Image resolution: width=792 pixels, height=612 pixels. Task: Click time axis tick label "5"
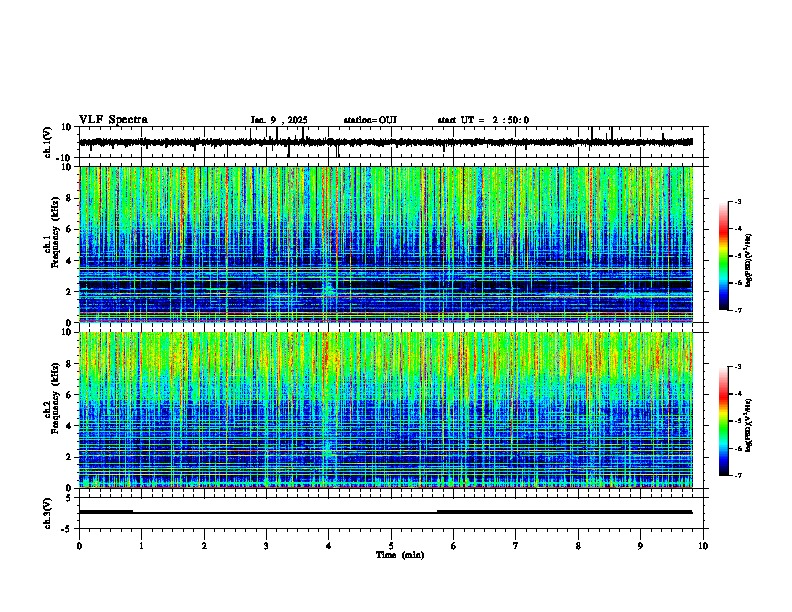(x=391, y=546)
